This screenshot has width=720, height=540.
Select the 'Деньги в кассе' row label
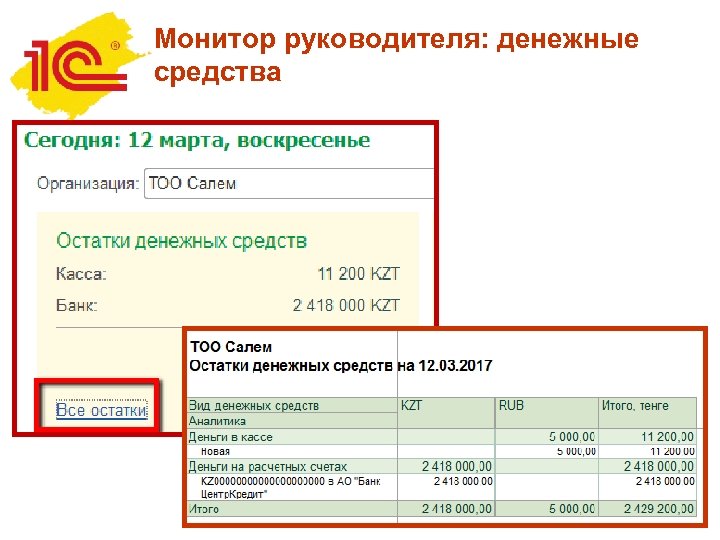point(231,437)
